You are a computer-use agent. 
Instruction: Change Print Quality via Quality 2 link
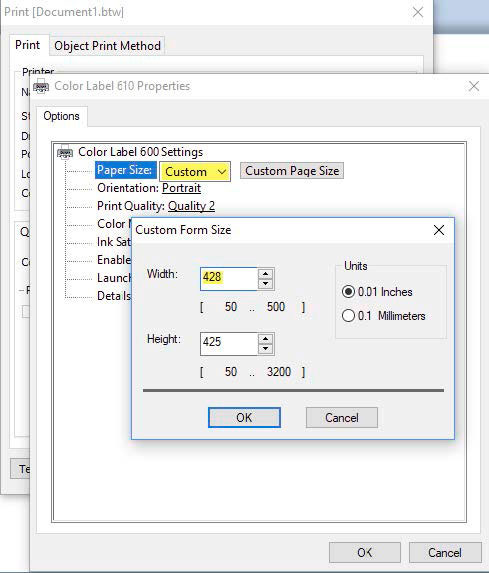191,206
